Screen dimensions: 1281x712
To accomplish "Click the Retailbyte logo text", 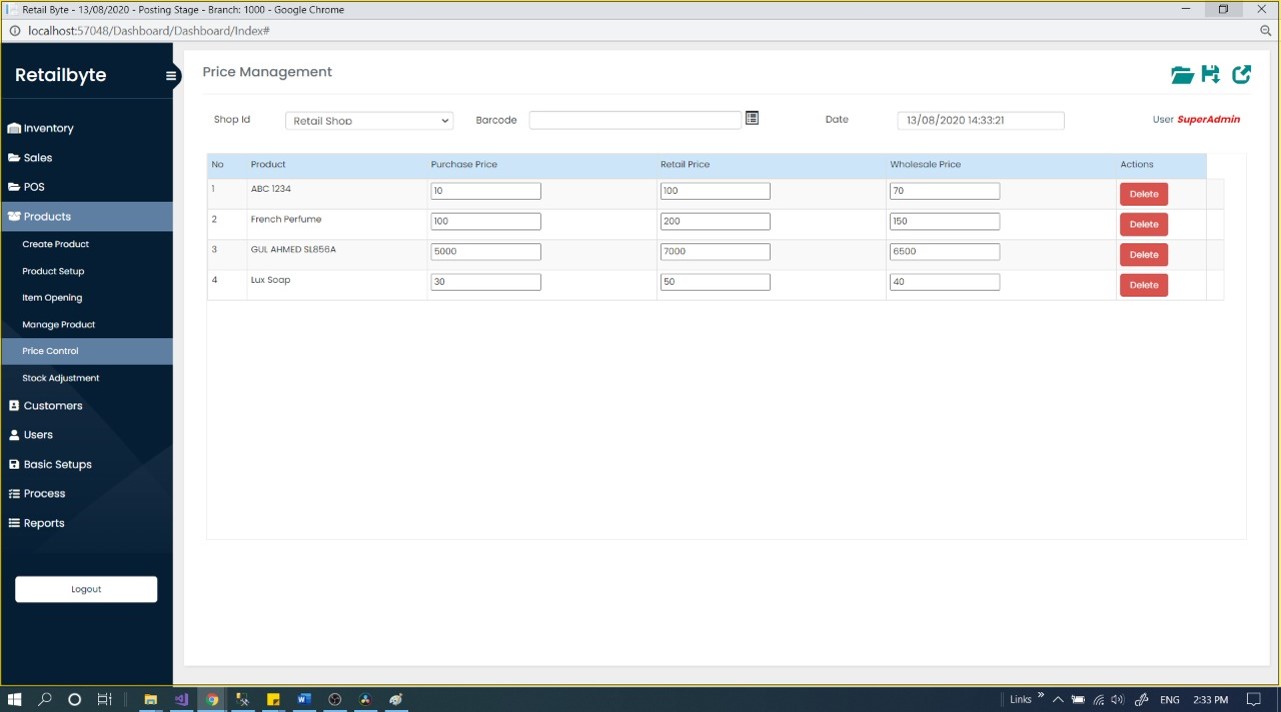I will 61,75.
